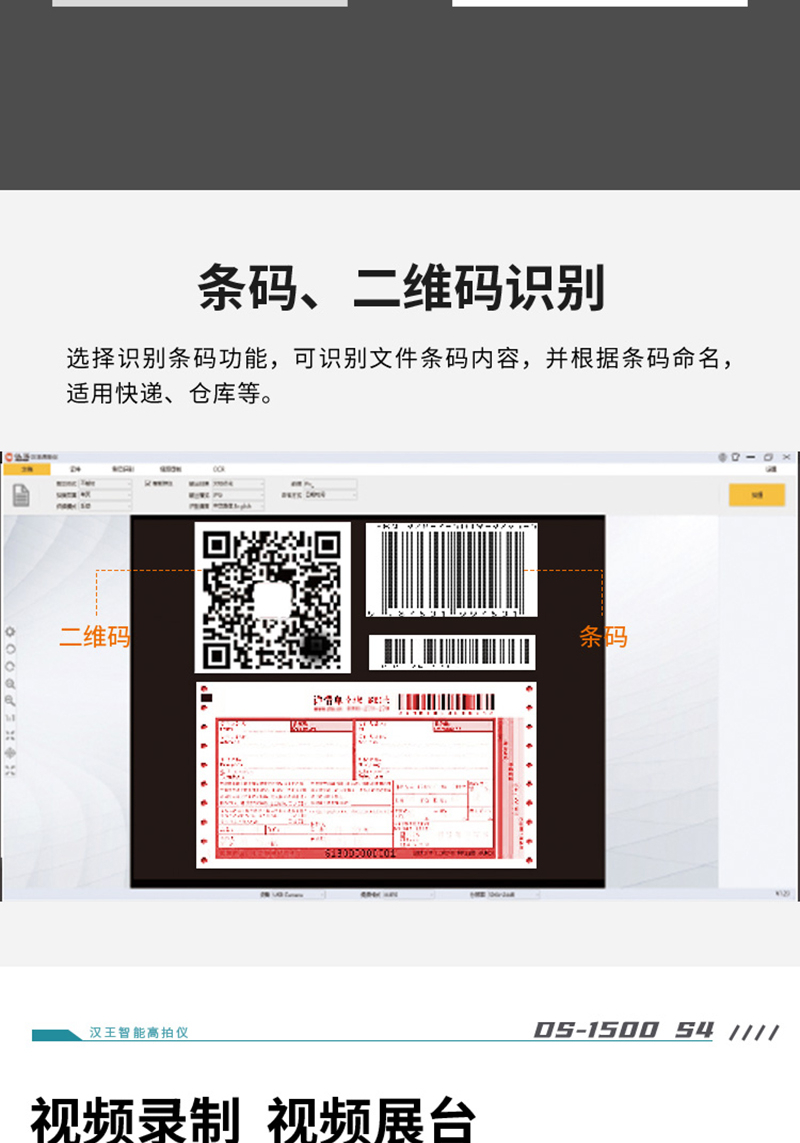This screenshot has width=800, height=1143.
Task: Click the small text link above the yellow button
Action: click(x=772, y=469)
